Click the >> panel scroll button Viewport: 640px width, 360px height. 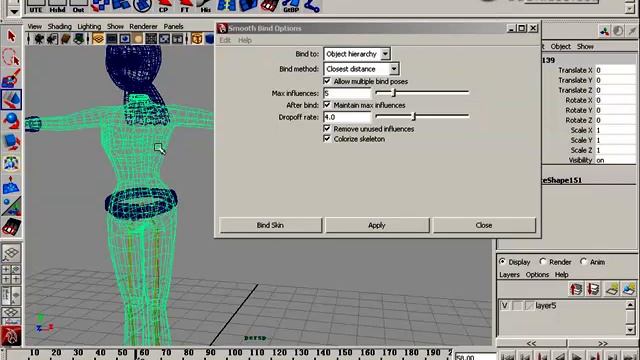(603, 343)
